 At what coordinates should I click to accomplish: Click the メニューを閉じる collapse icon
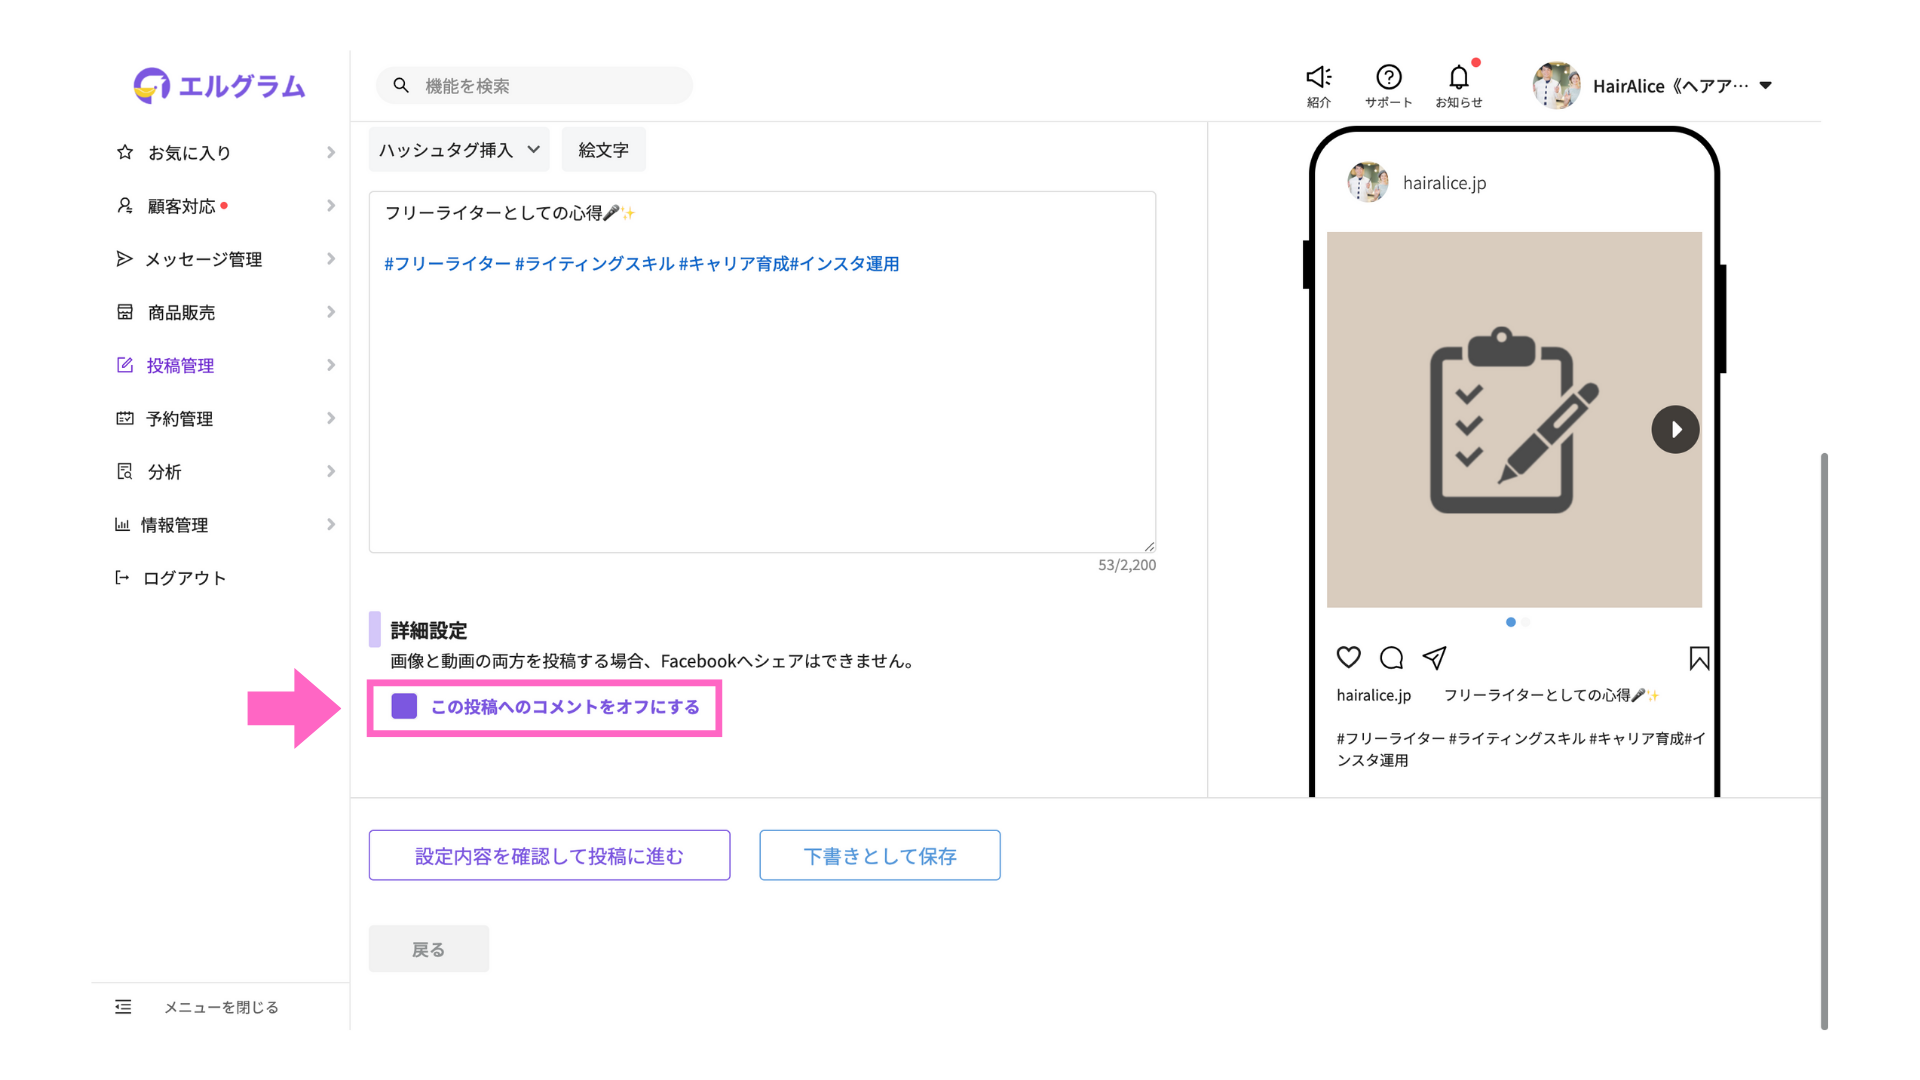[x=123, y=1007]
